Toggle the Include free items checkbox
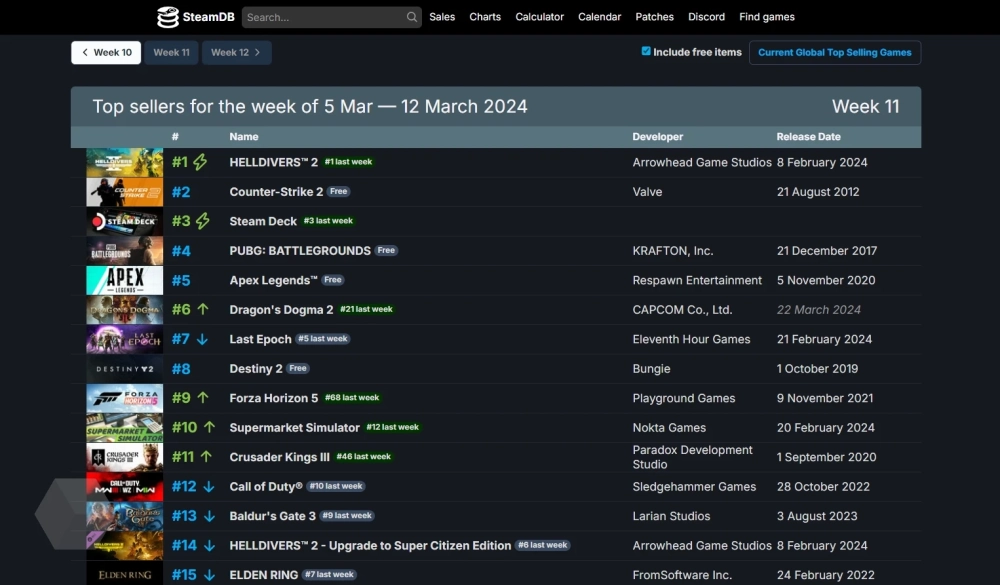 [646, 51]
